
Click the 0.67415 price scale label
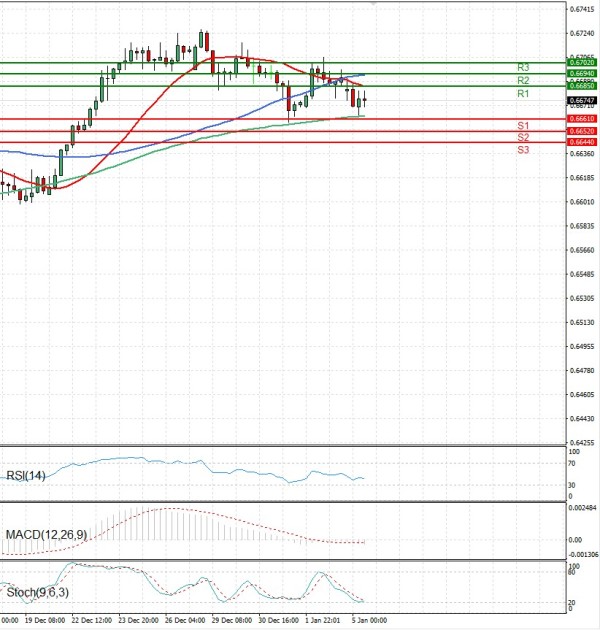[x=580, y=9]
